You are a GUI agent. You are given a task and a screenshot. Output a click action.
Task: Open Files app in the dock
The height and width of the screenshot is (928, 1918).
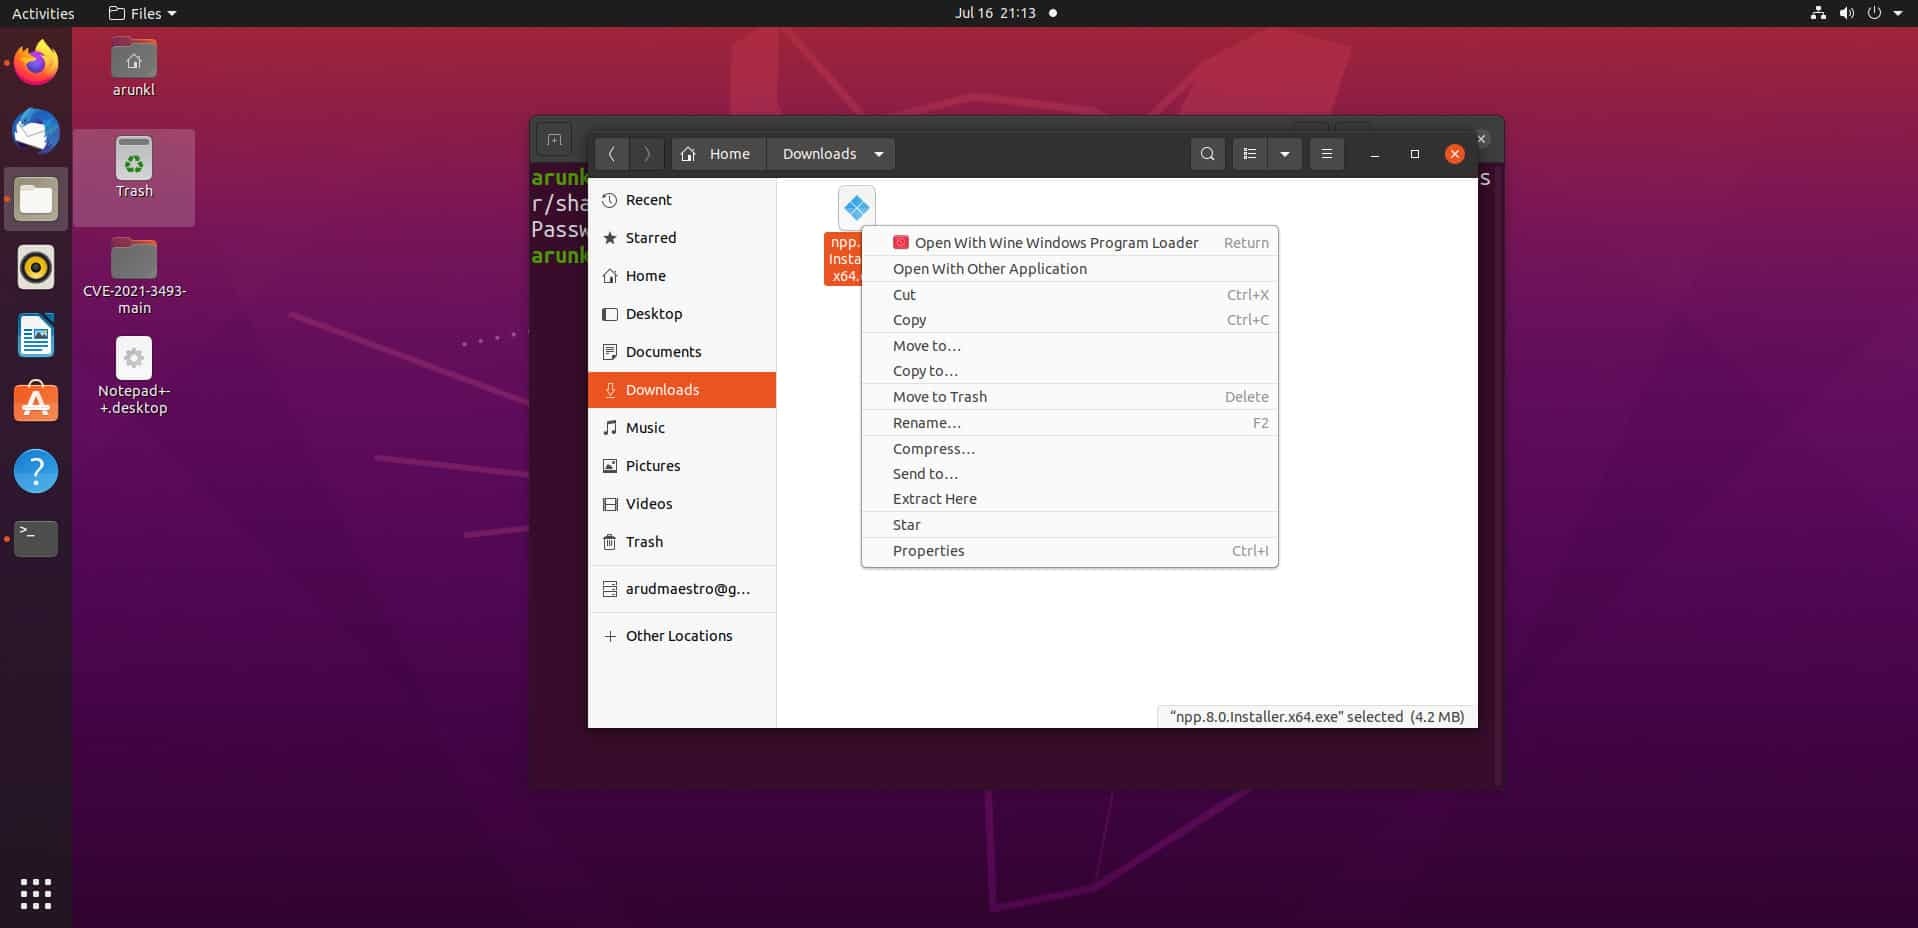(36, 199)
